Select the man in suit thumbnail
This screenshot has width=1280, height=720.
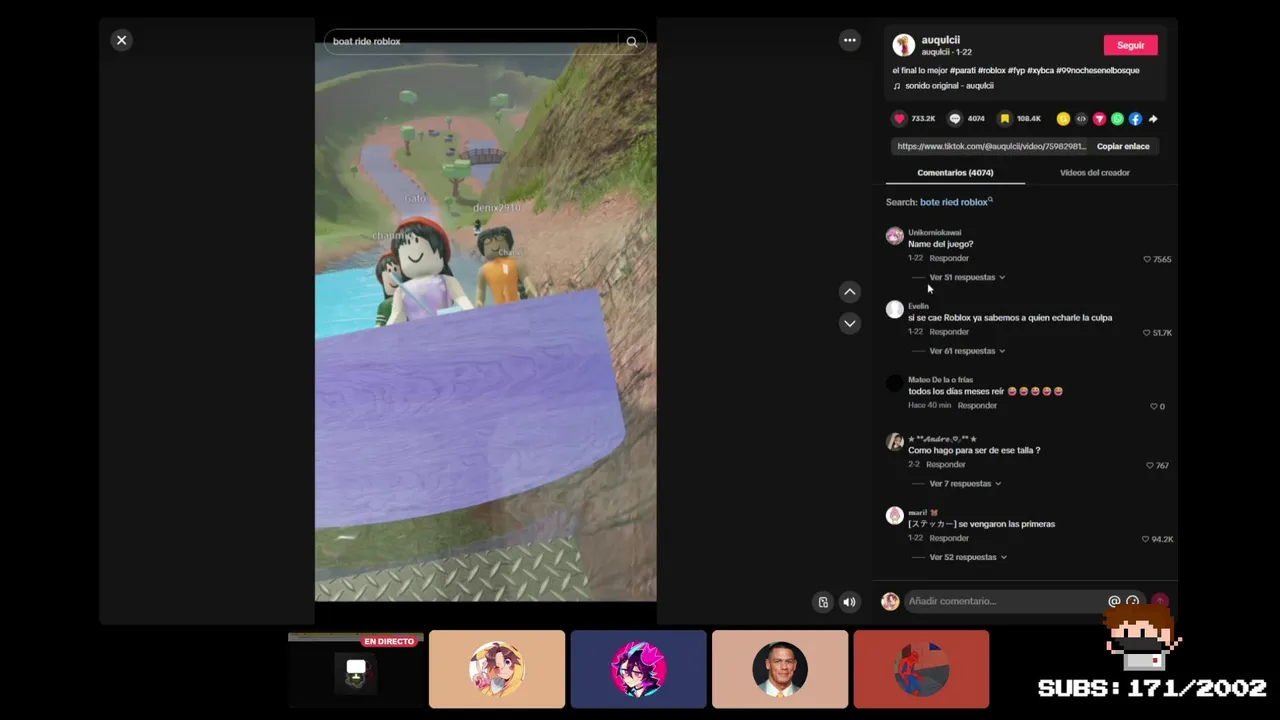coord(780,669)
